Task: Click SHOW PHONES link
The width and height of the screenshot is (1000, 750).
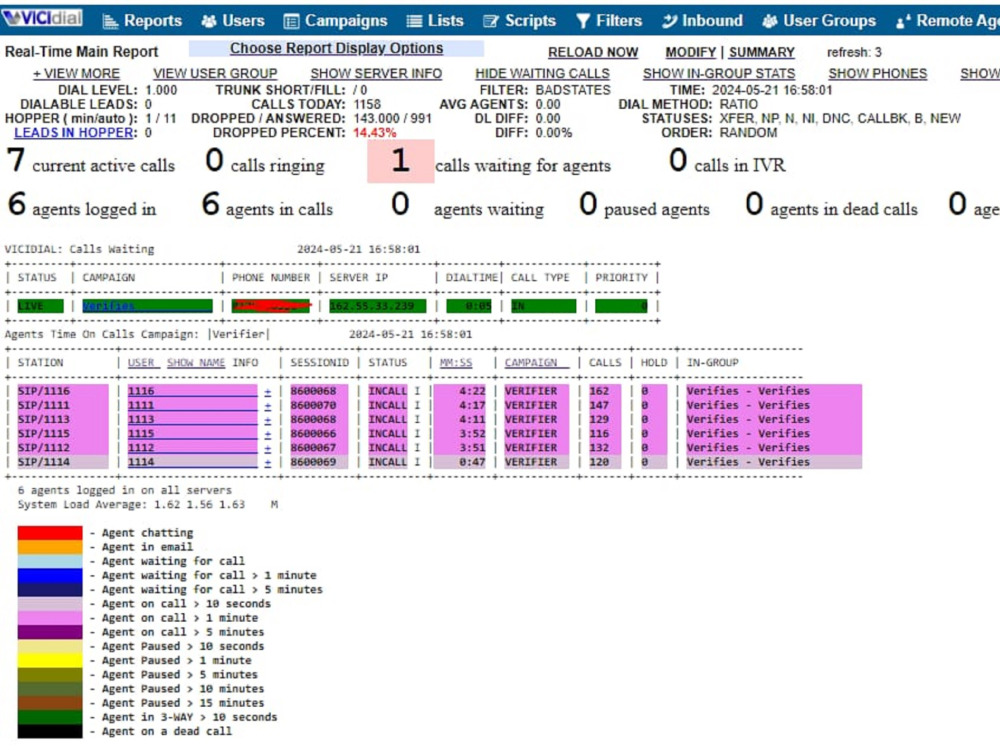Action: [878, 74]
